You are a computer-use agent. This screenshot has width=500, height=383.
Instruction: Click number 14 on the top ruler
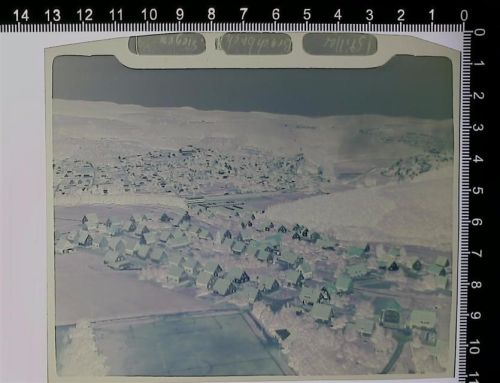click(x=21, y=15)
